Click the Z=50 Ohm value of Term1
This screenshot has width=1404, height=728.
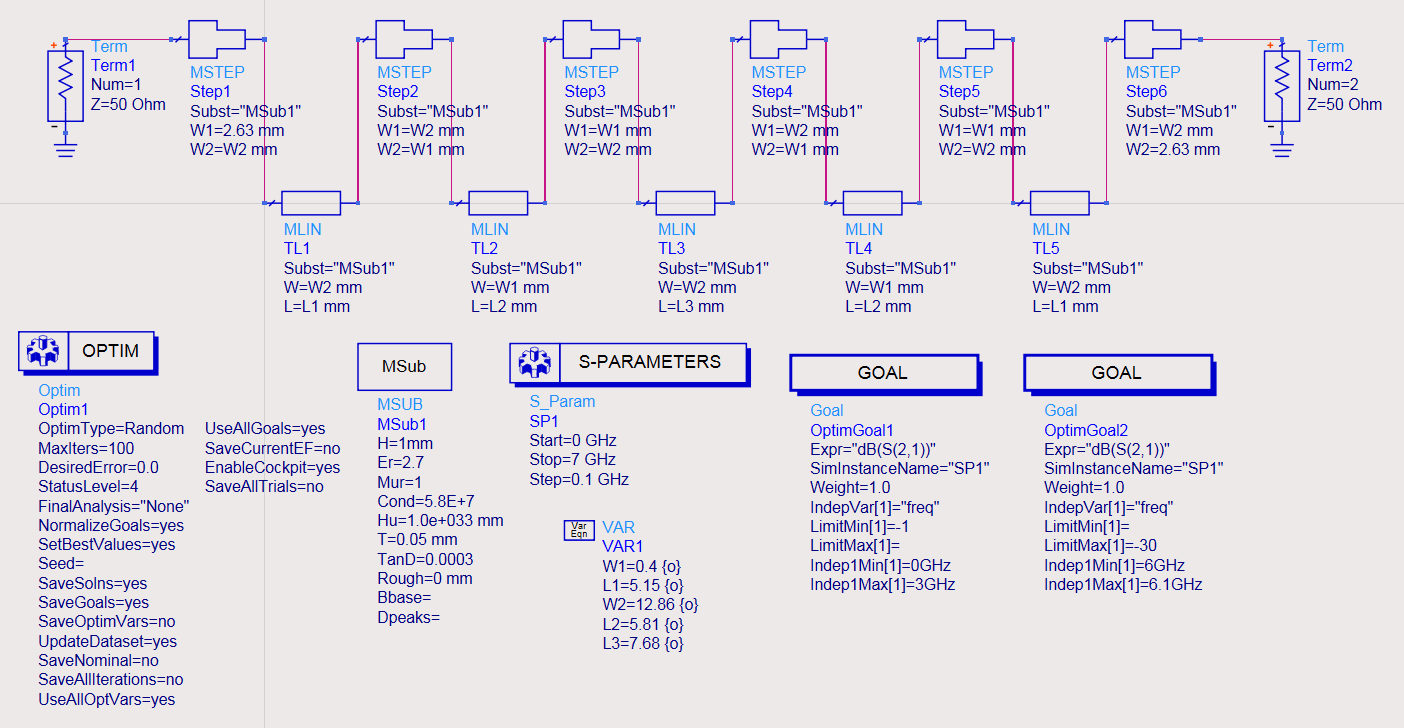(128, 104)
